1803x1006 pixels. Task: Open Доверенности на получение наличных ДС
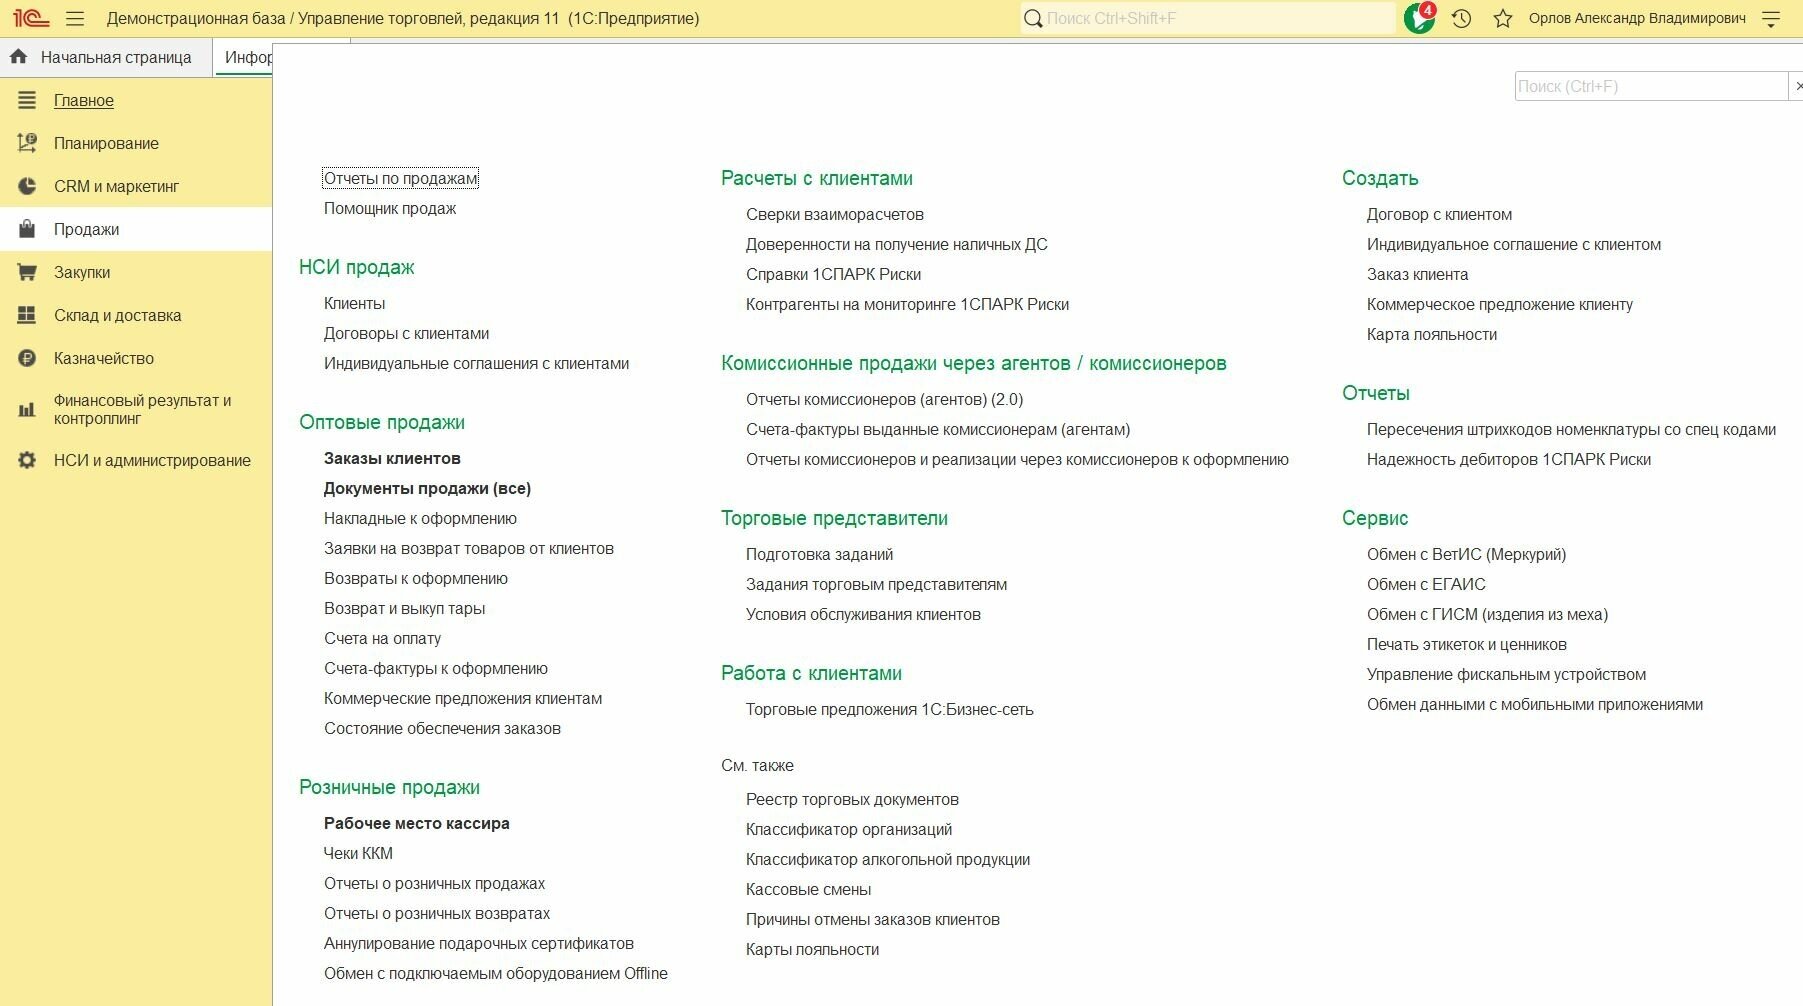coord(897,244)
